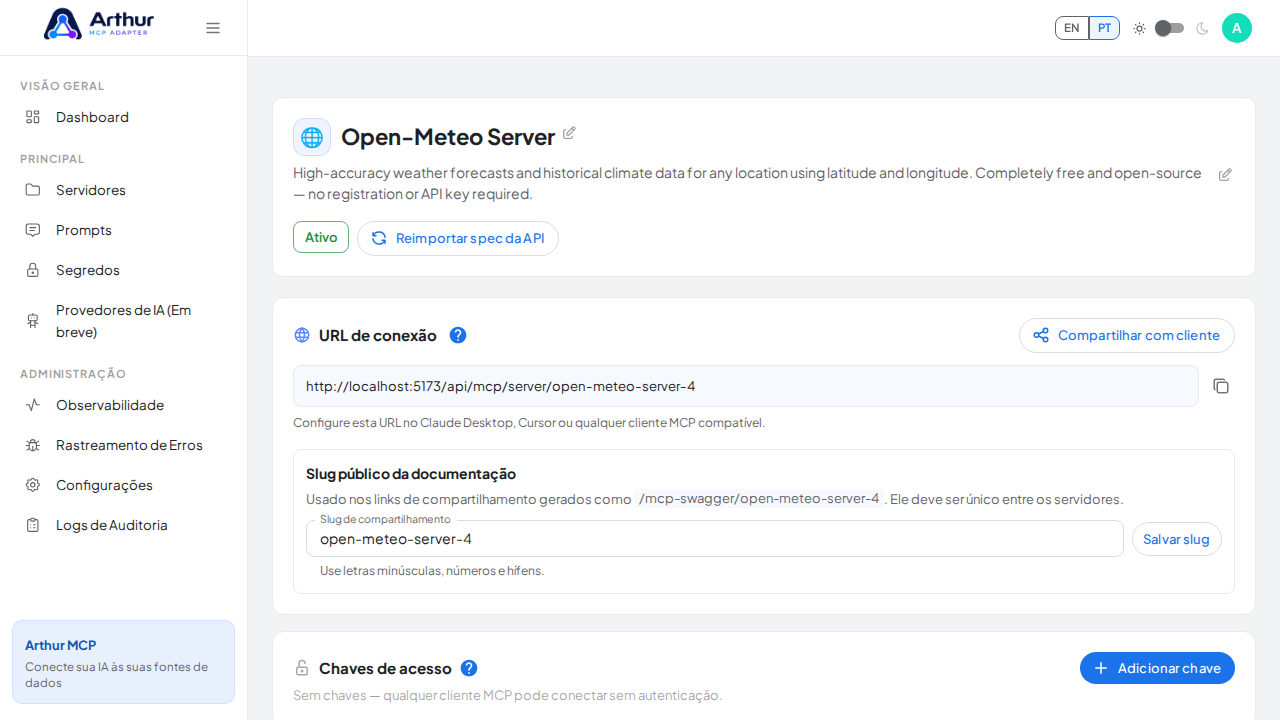Click the 'Configure esta URL no Claude Desktop' hint
The height and width of the screenshot is (720, 1280).
pyautogui.click(x=529, y=423)
